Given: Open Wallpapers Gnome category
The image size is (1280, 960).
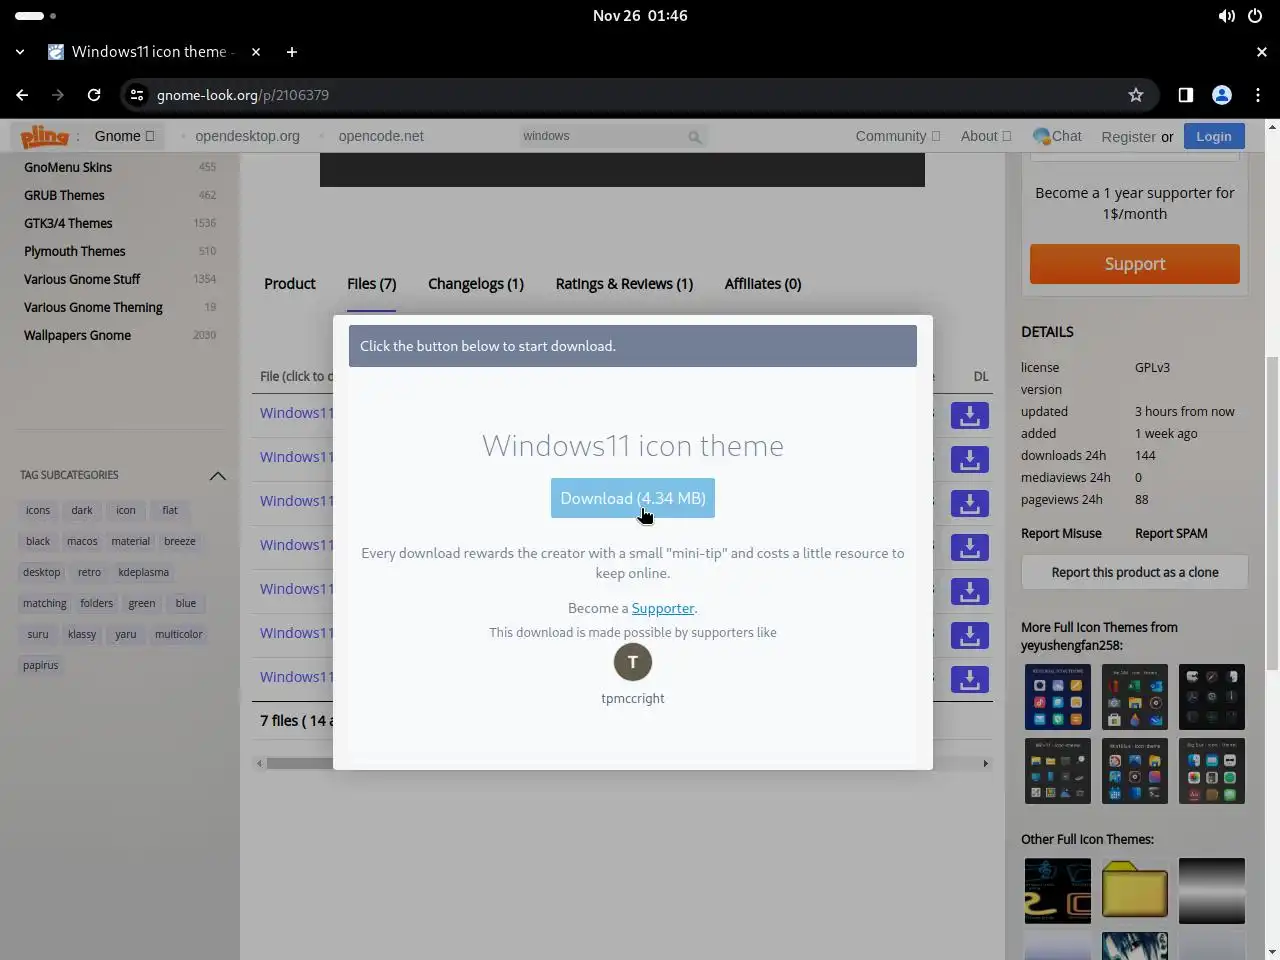Looking at the screenshot, I should pos(77,335).
